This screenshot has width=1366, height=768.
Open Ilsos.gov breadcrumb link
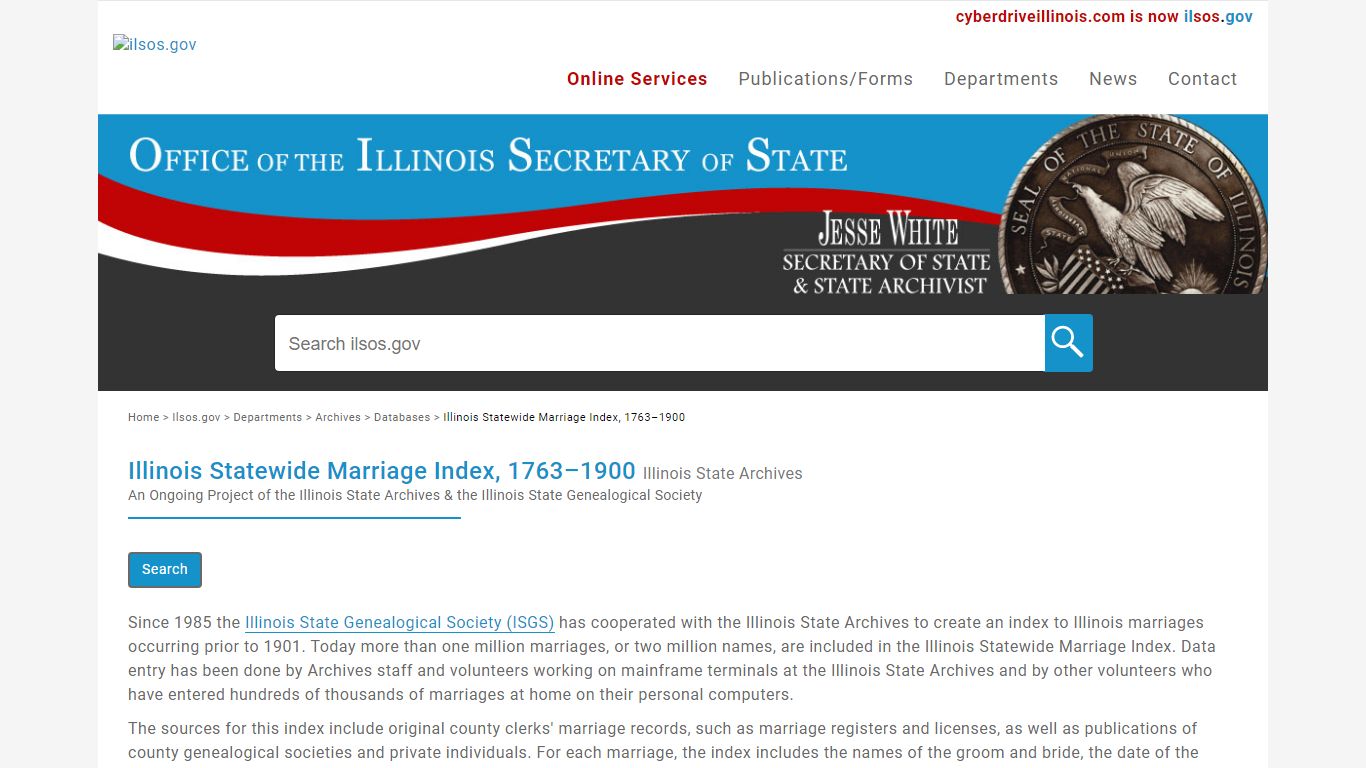coord(196,417)
